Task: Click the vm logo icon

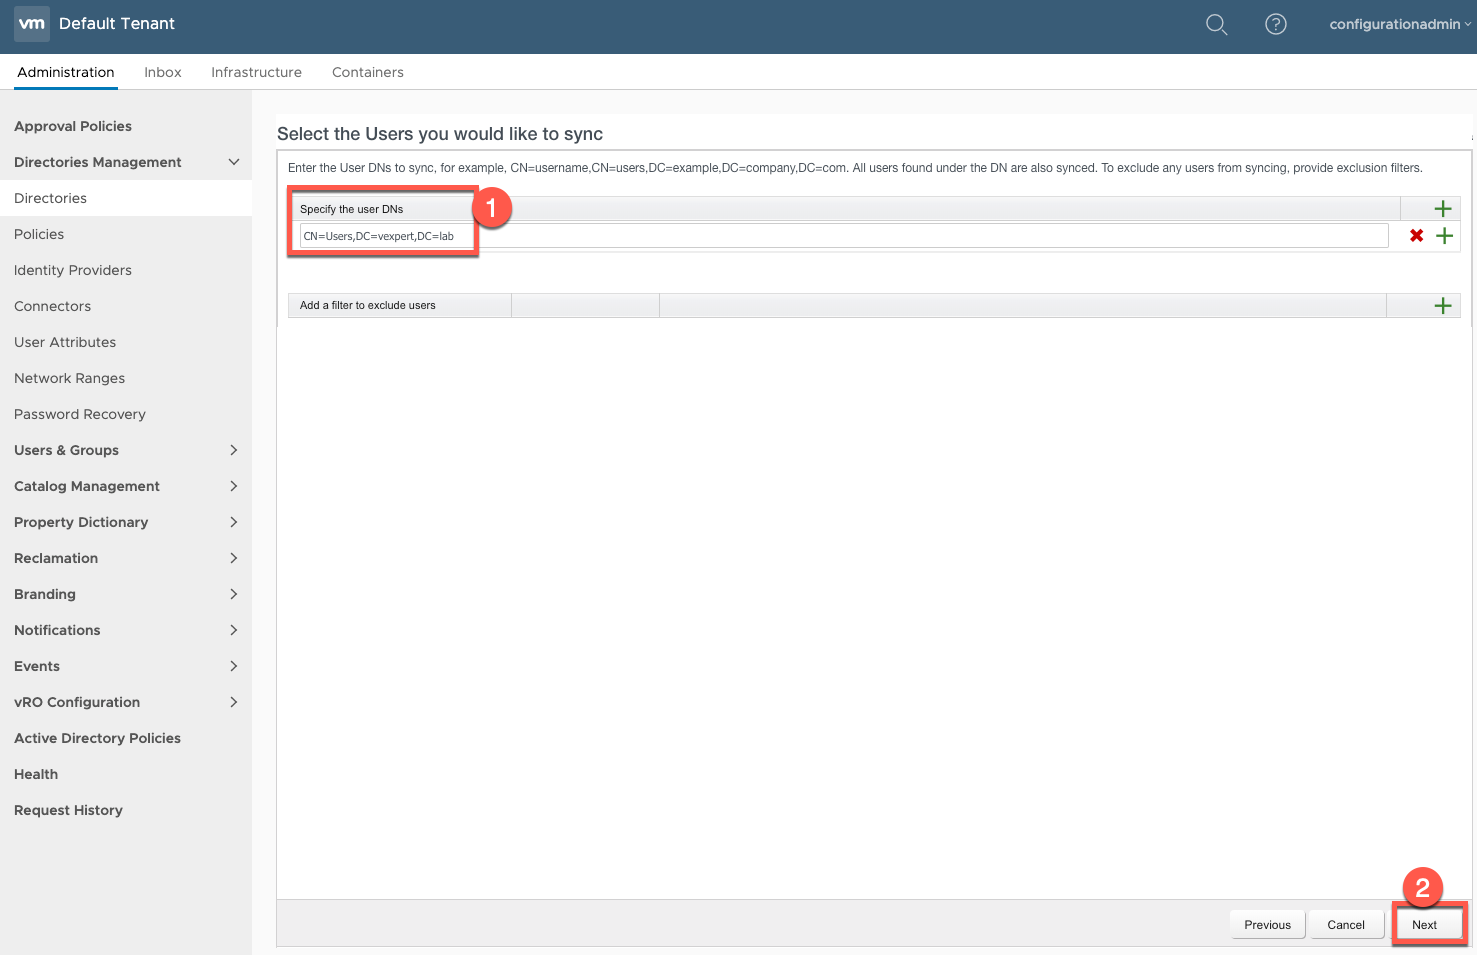Action: (x=32, y=24)
